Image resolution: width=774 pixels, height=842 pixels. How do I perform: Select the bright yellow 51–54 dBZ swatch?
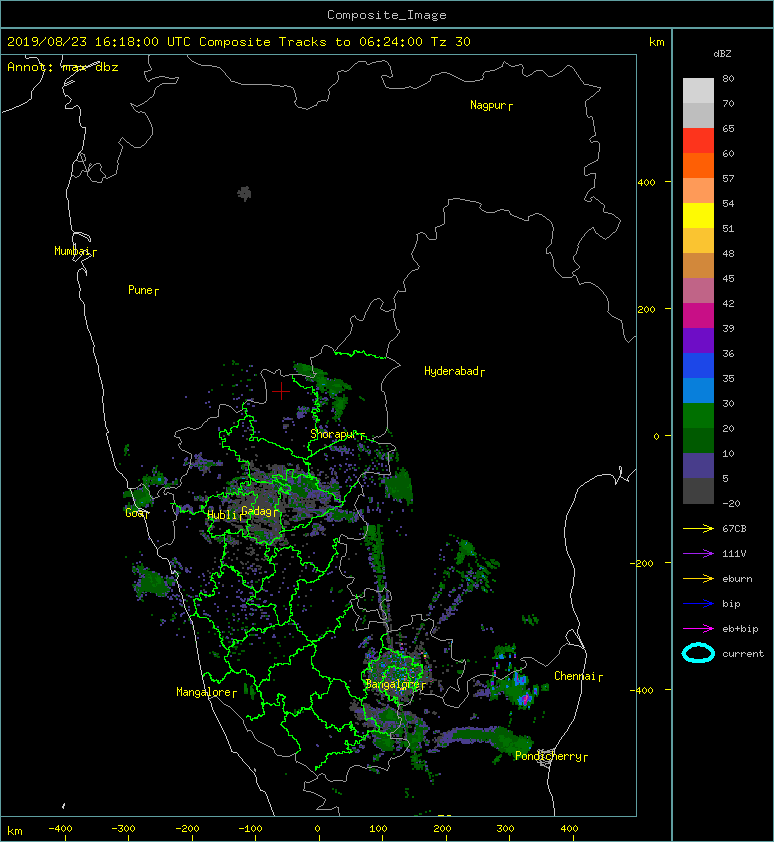(x=698, y=216)
